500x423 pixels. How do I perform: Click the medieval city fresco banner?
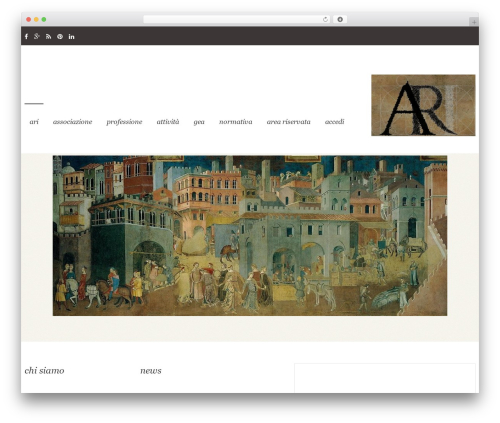pyautogui.click(x=250, y=235)
